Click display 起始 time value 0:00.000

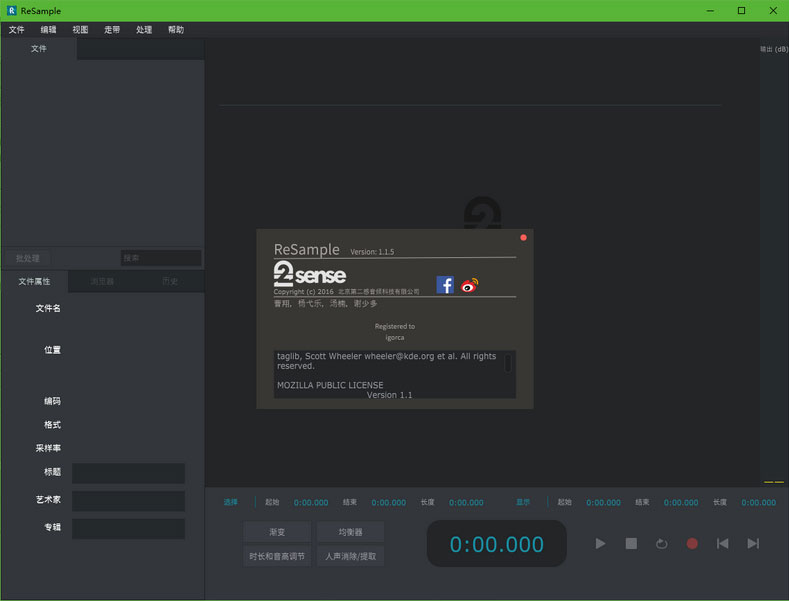tap(603, 502)
